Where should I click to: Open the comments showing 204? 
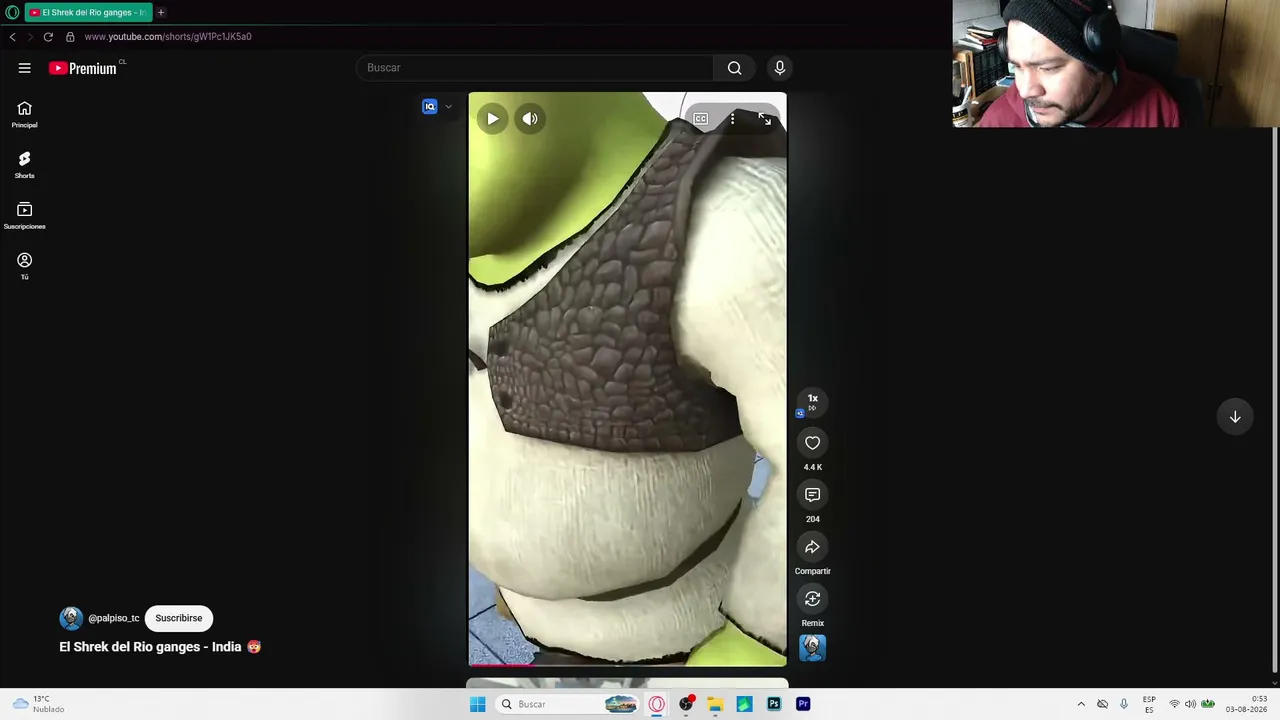[x=813, y=495]
